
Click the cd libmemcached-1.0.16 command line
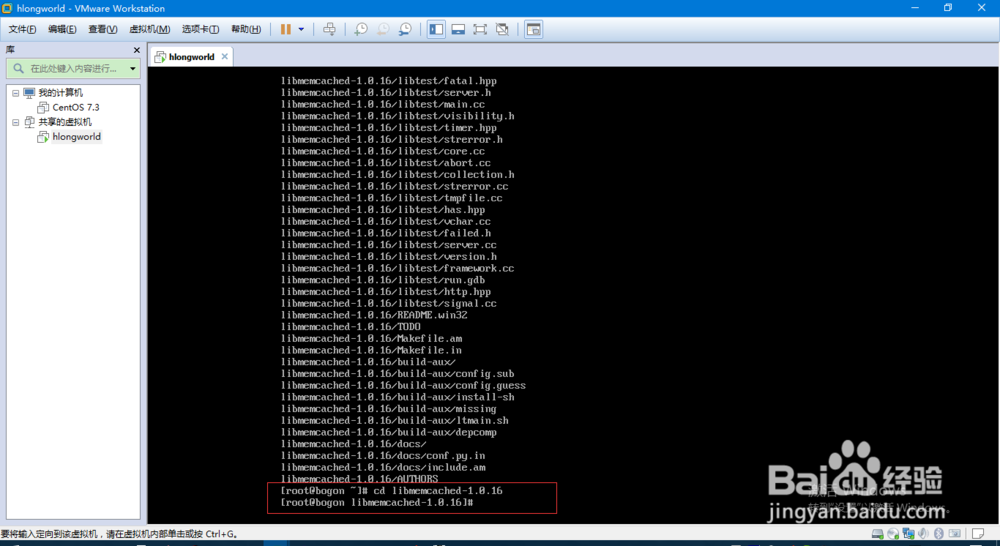pyautogui.click(x=392, y=491)
